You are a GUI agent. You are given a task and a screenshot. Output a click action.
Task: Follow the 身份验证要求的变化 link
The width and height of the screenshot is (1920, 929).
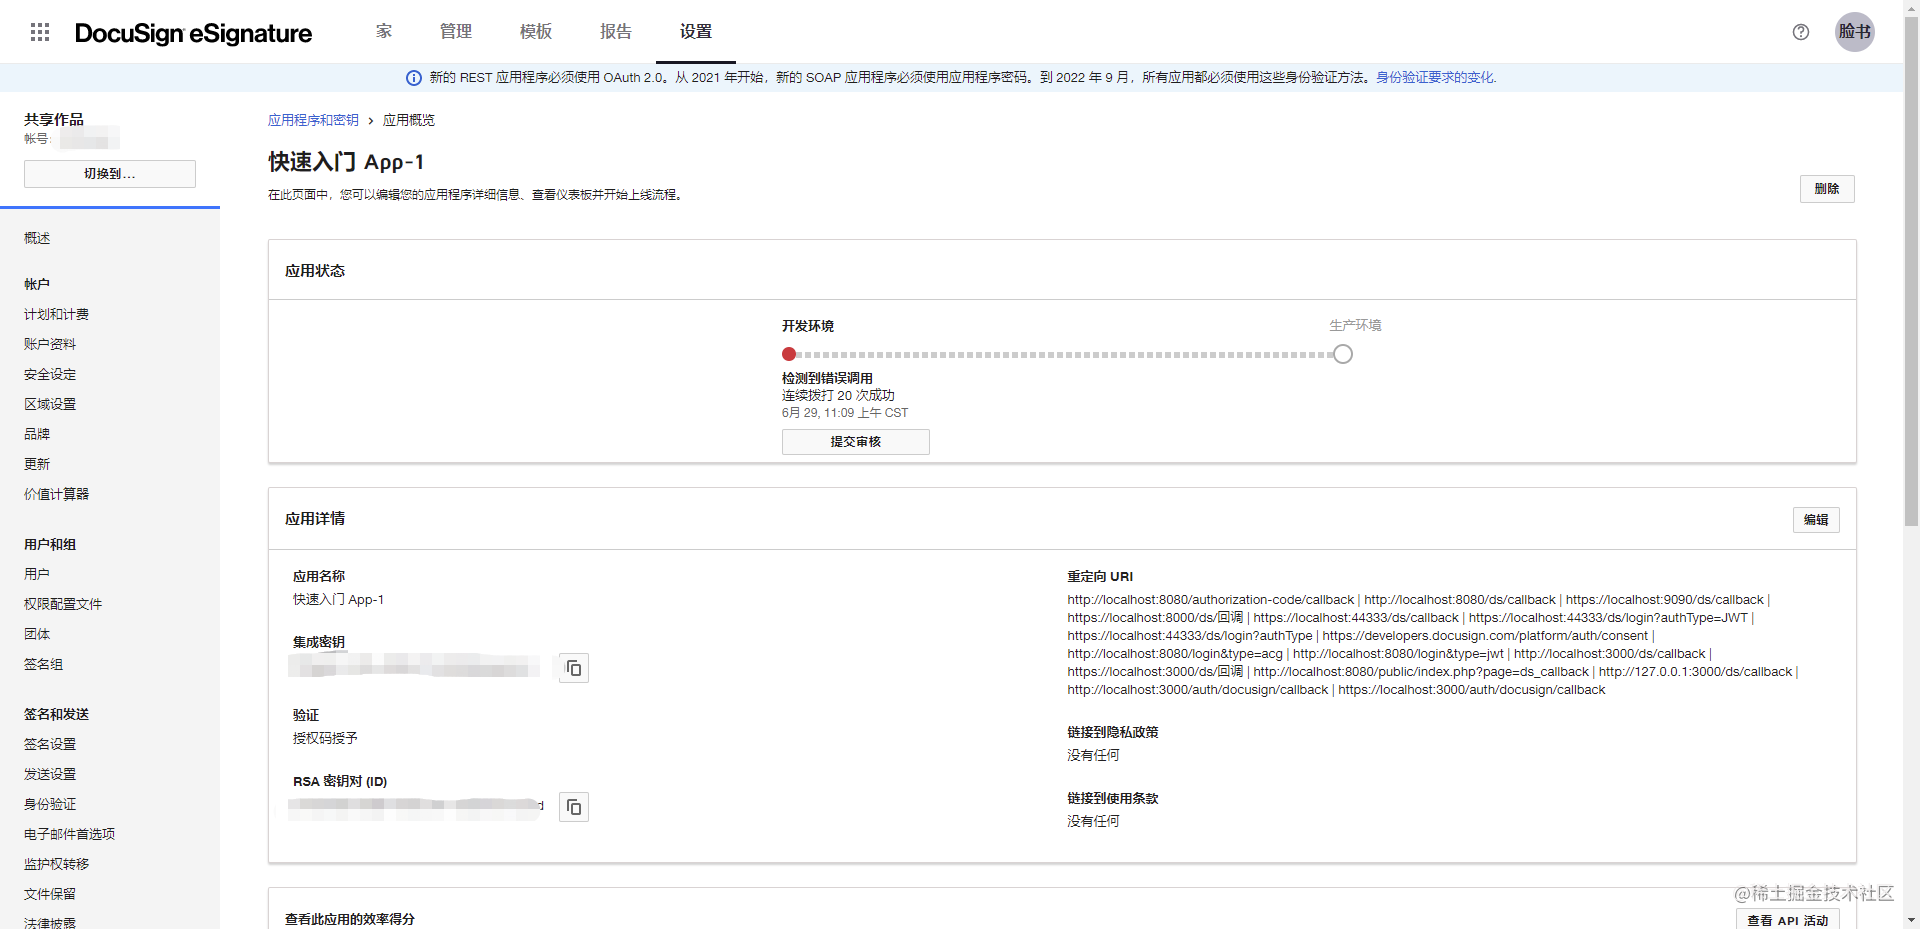pos(1435,77)
